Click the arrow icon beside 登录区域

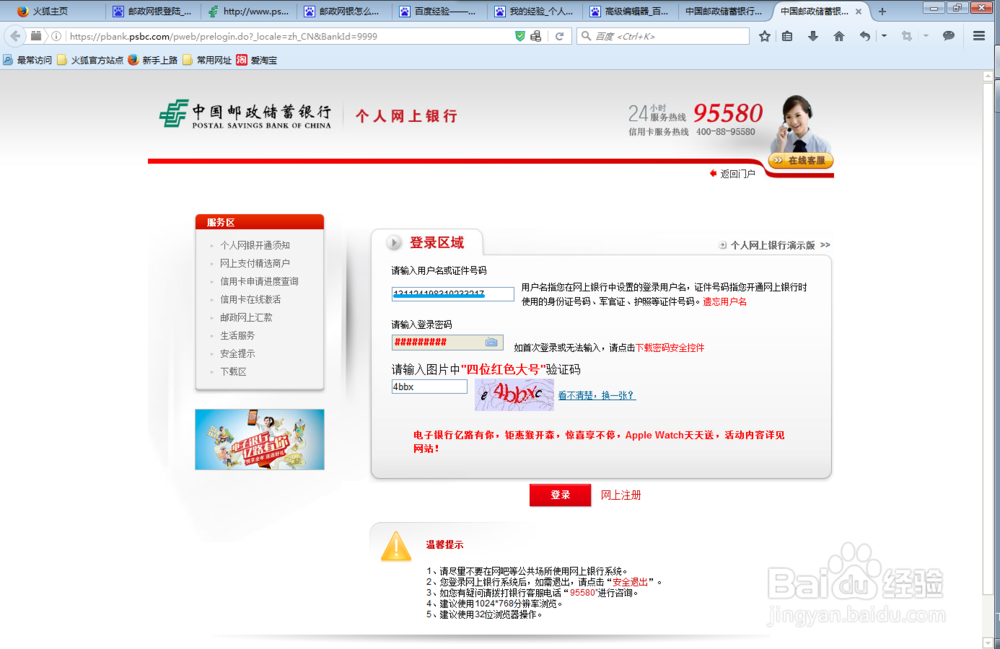click(x=393, y=243)
